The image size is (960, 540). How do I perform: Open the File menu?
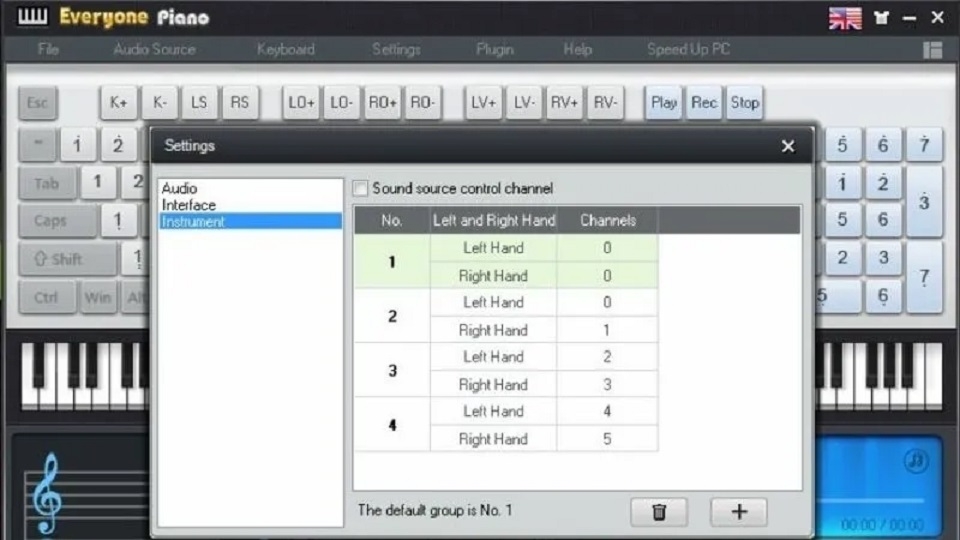(x=48, y=50)
